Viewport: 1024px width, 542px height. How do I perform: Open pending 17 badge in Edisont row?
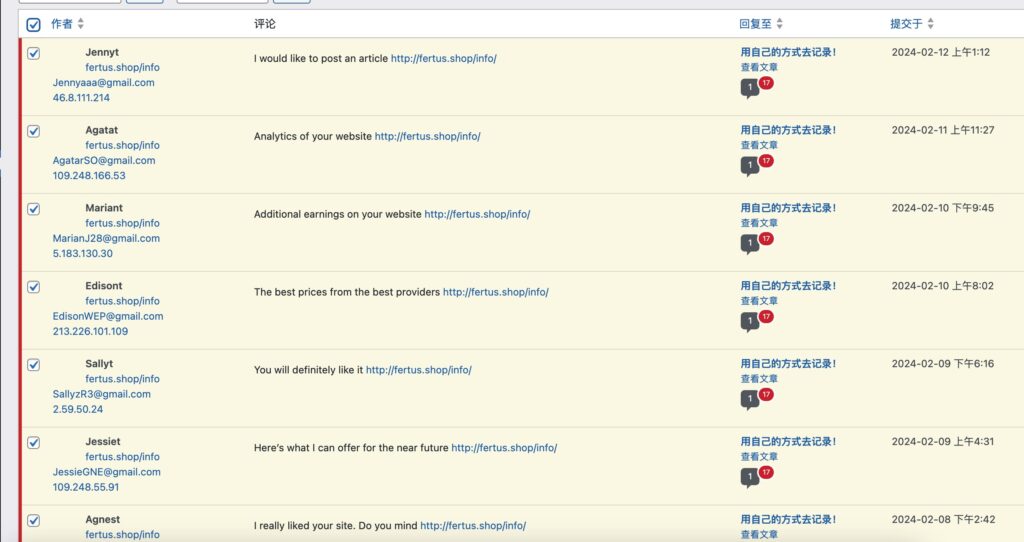(766, 316)
